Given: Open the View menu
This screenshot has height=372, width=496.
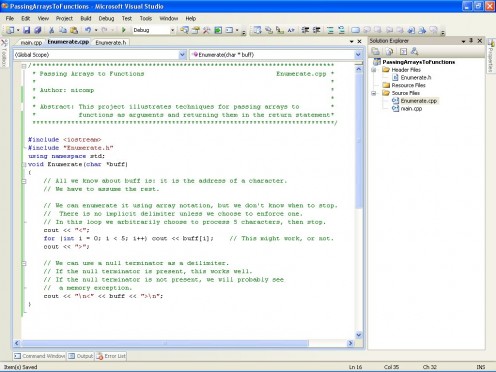Looking at the screenshot, I should tap(43, 18).
